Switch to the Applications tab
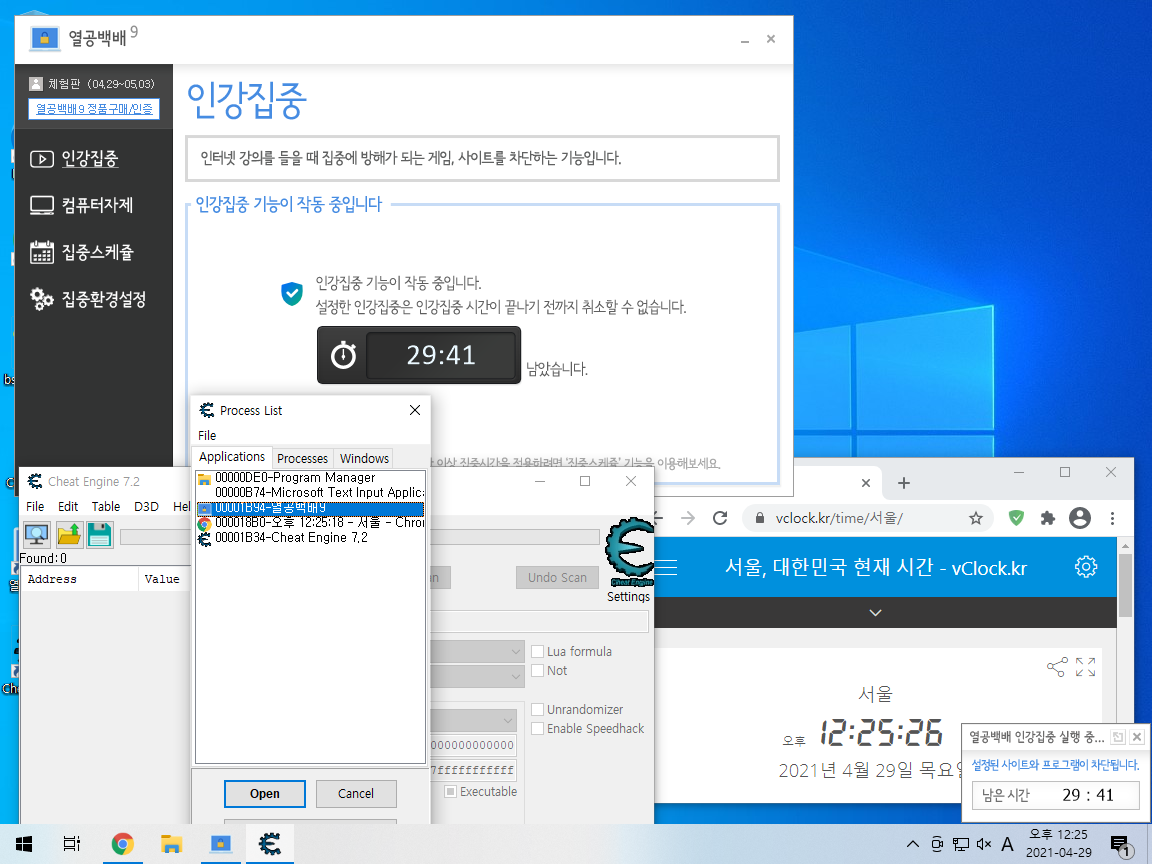The image size is (1152, 864). [x=231, y=457]
